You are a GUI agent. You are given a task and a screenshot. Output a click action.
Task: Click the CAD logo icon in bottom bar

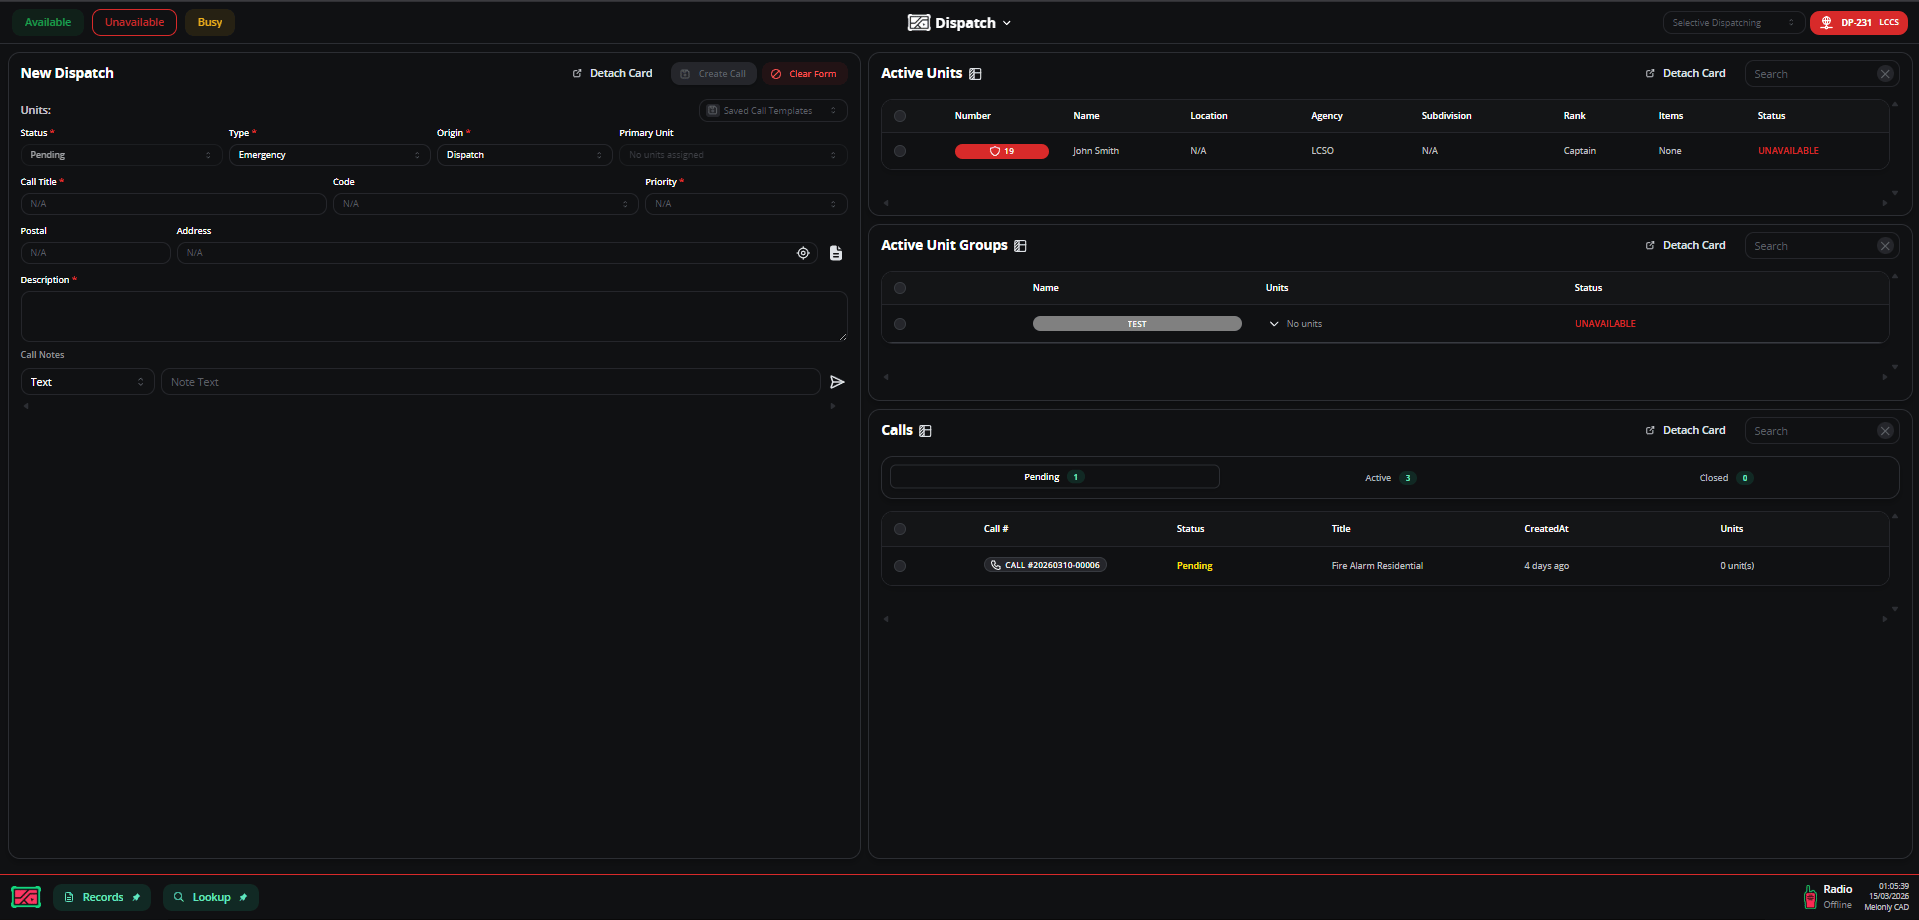coord(26,897)
